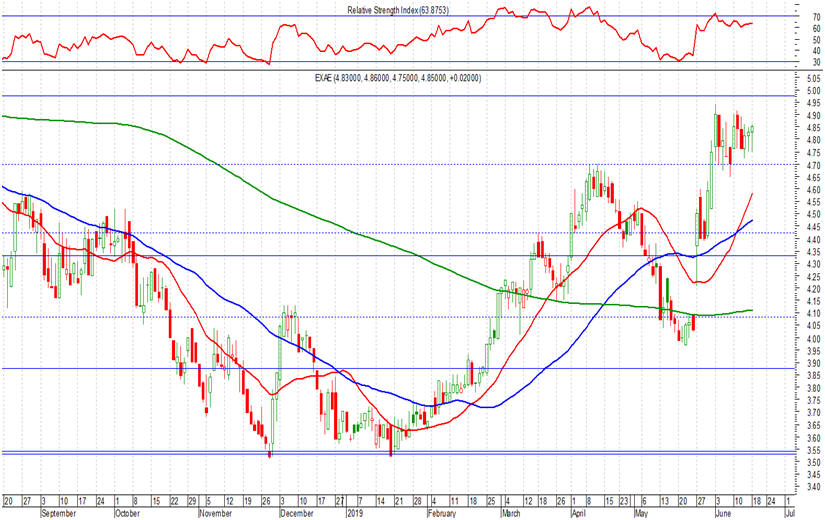Click the Relative Strength Index (63.8753) title
This screenshot has width=825, height=520.
[398, 10]
